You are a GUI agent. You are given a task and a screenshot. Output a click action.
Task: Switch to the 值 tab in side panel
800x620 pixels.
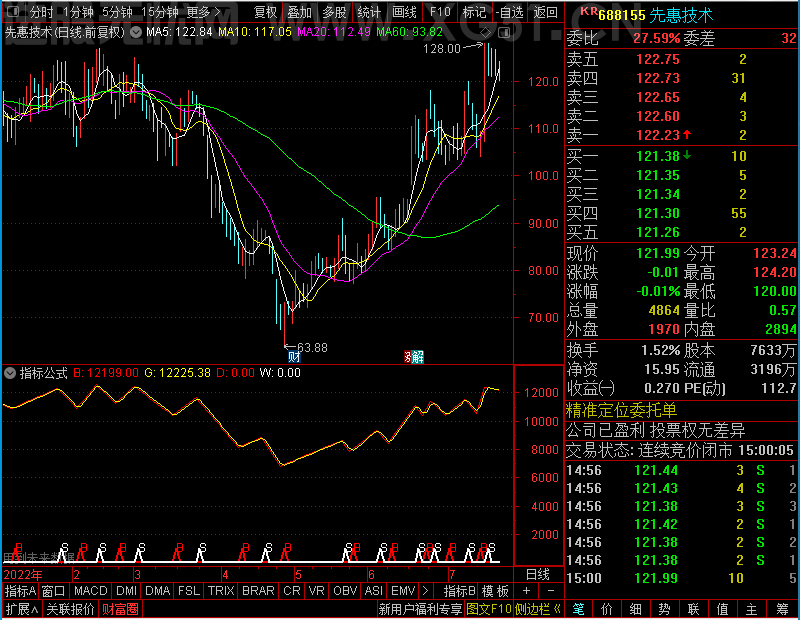(722, 609)
